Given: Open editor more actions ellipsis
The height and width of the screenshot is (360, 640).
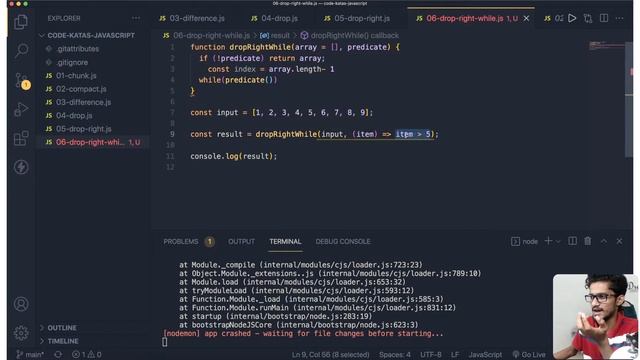Looking at the screenshot, I should click(x=619, y=18).
